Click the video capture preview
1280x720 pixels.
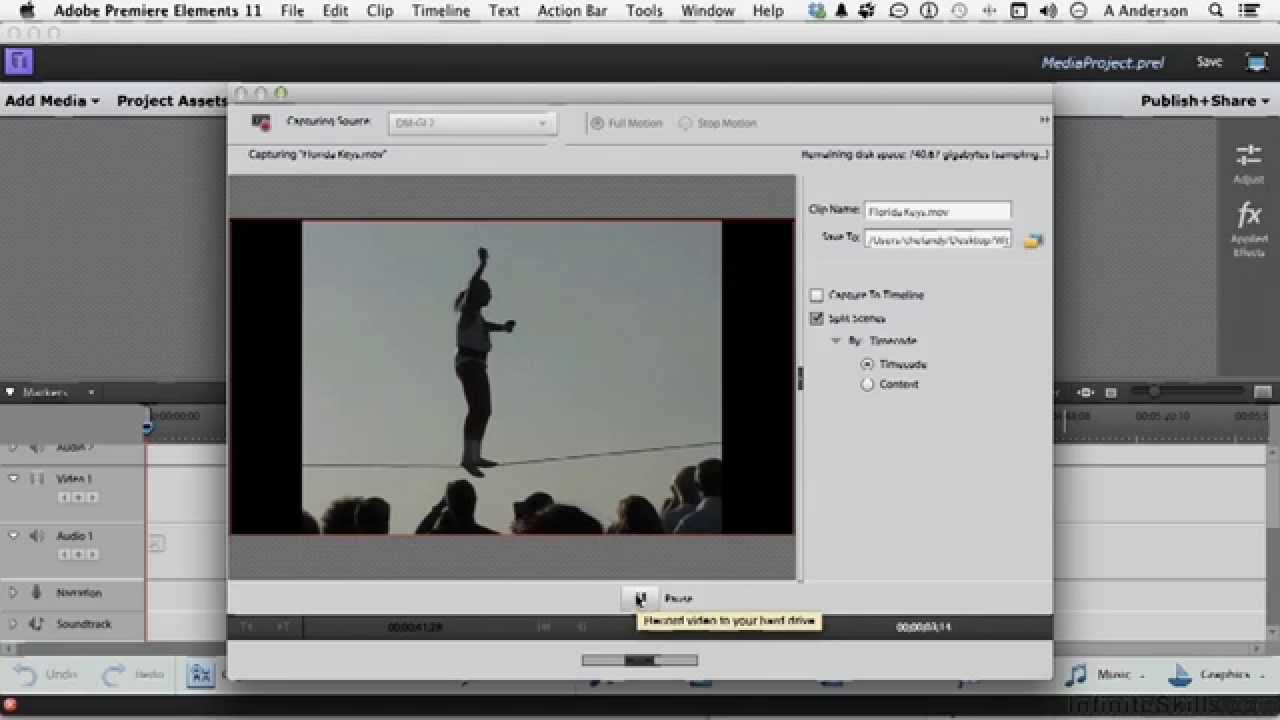(512, 377)
